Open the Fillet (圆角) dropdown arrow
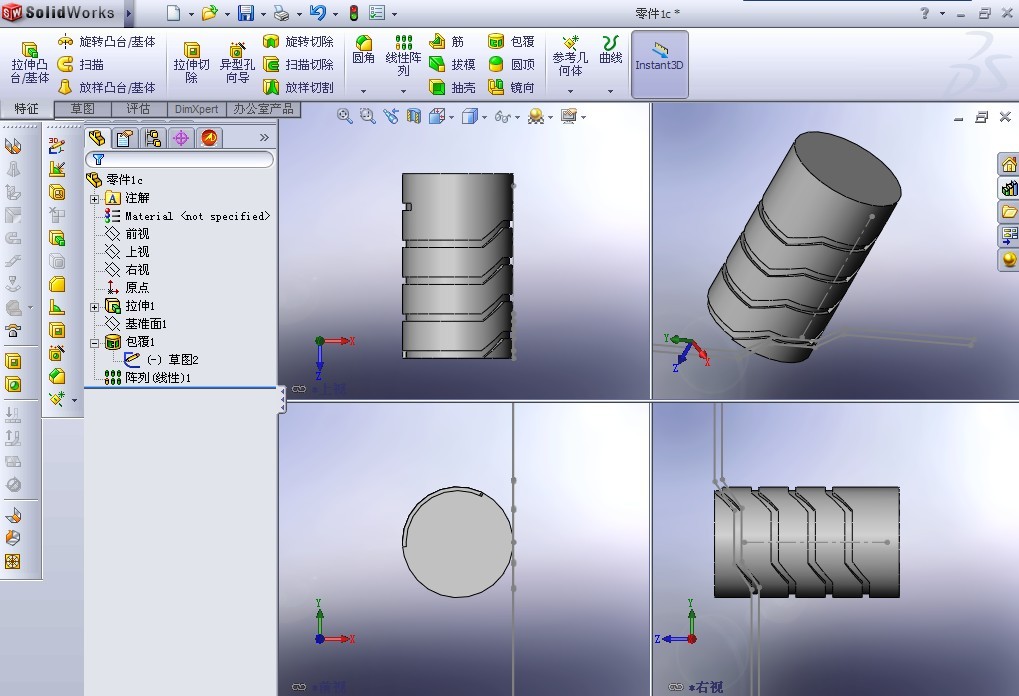This screenshot has height=696, width=1019. click(x=363, y=91)
